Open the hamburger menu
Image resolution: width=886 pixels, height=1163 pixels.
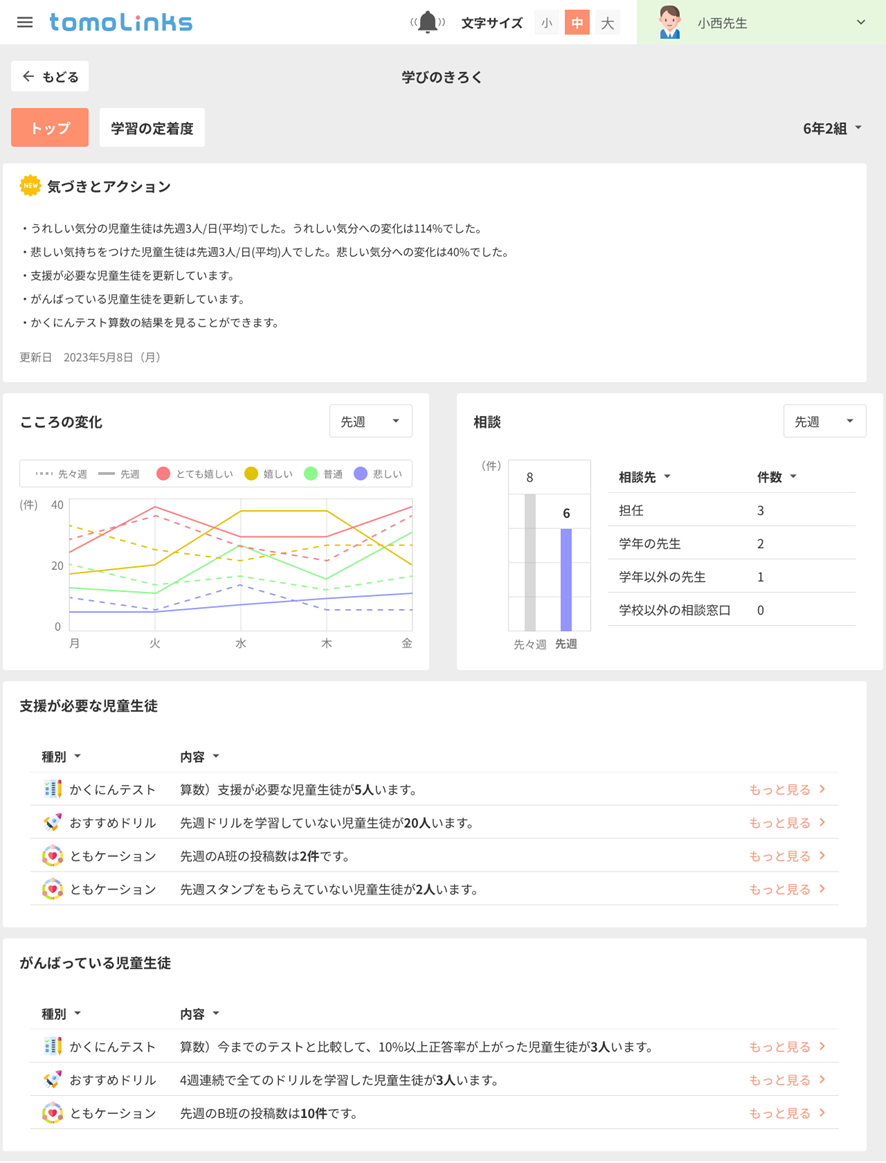(25, 22)
